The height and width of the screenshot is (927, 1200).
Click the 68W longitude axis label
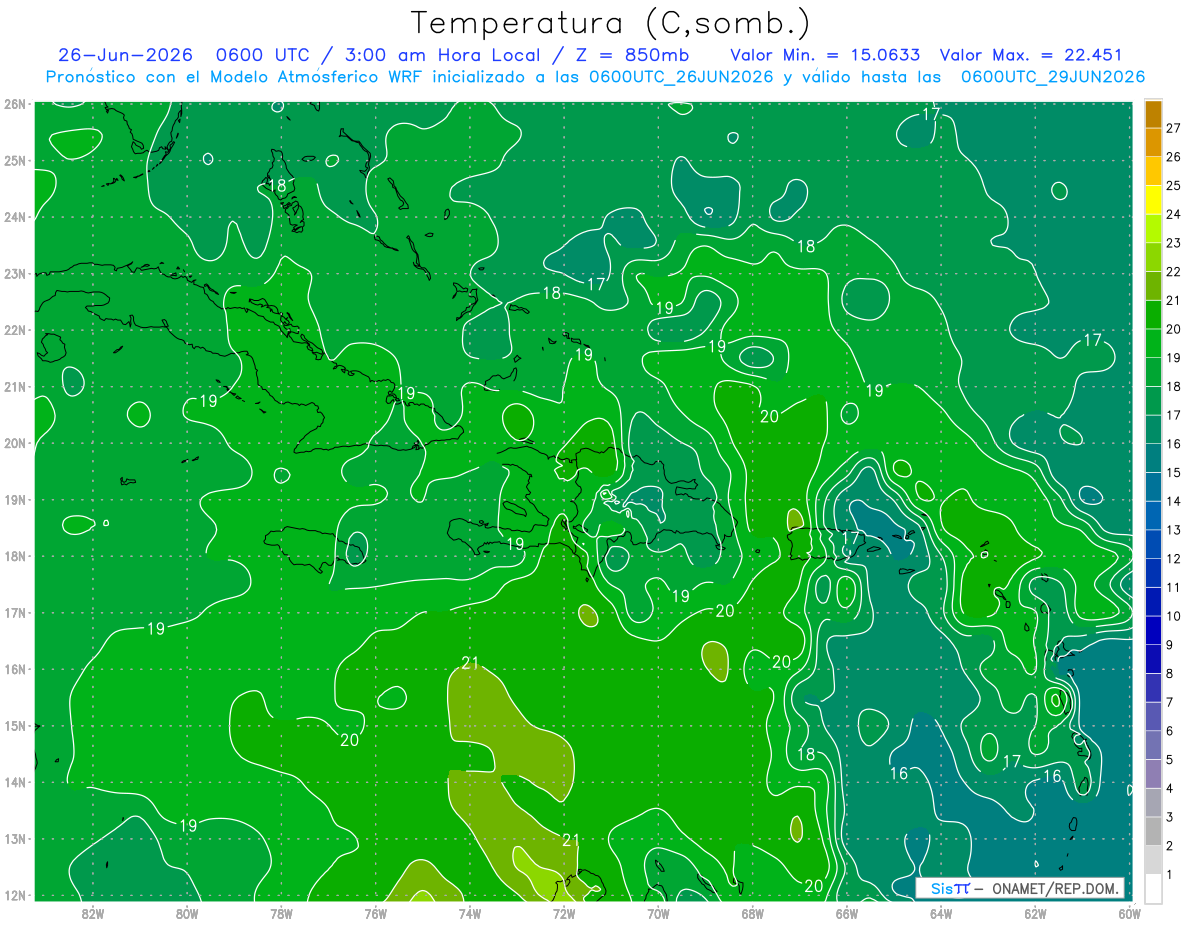752,912
